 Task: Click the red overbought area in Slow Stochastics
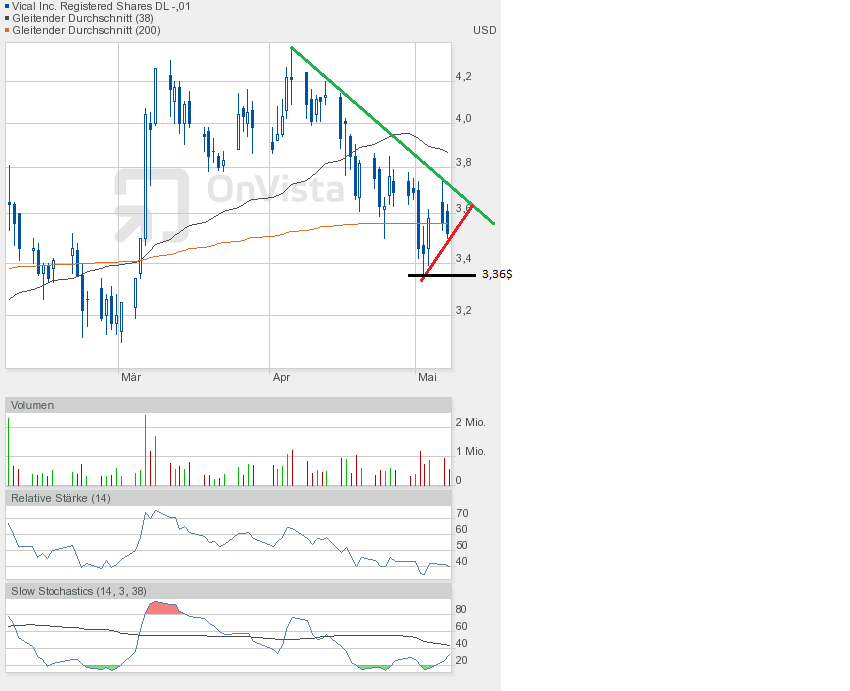pos(160,608)
